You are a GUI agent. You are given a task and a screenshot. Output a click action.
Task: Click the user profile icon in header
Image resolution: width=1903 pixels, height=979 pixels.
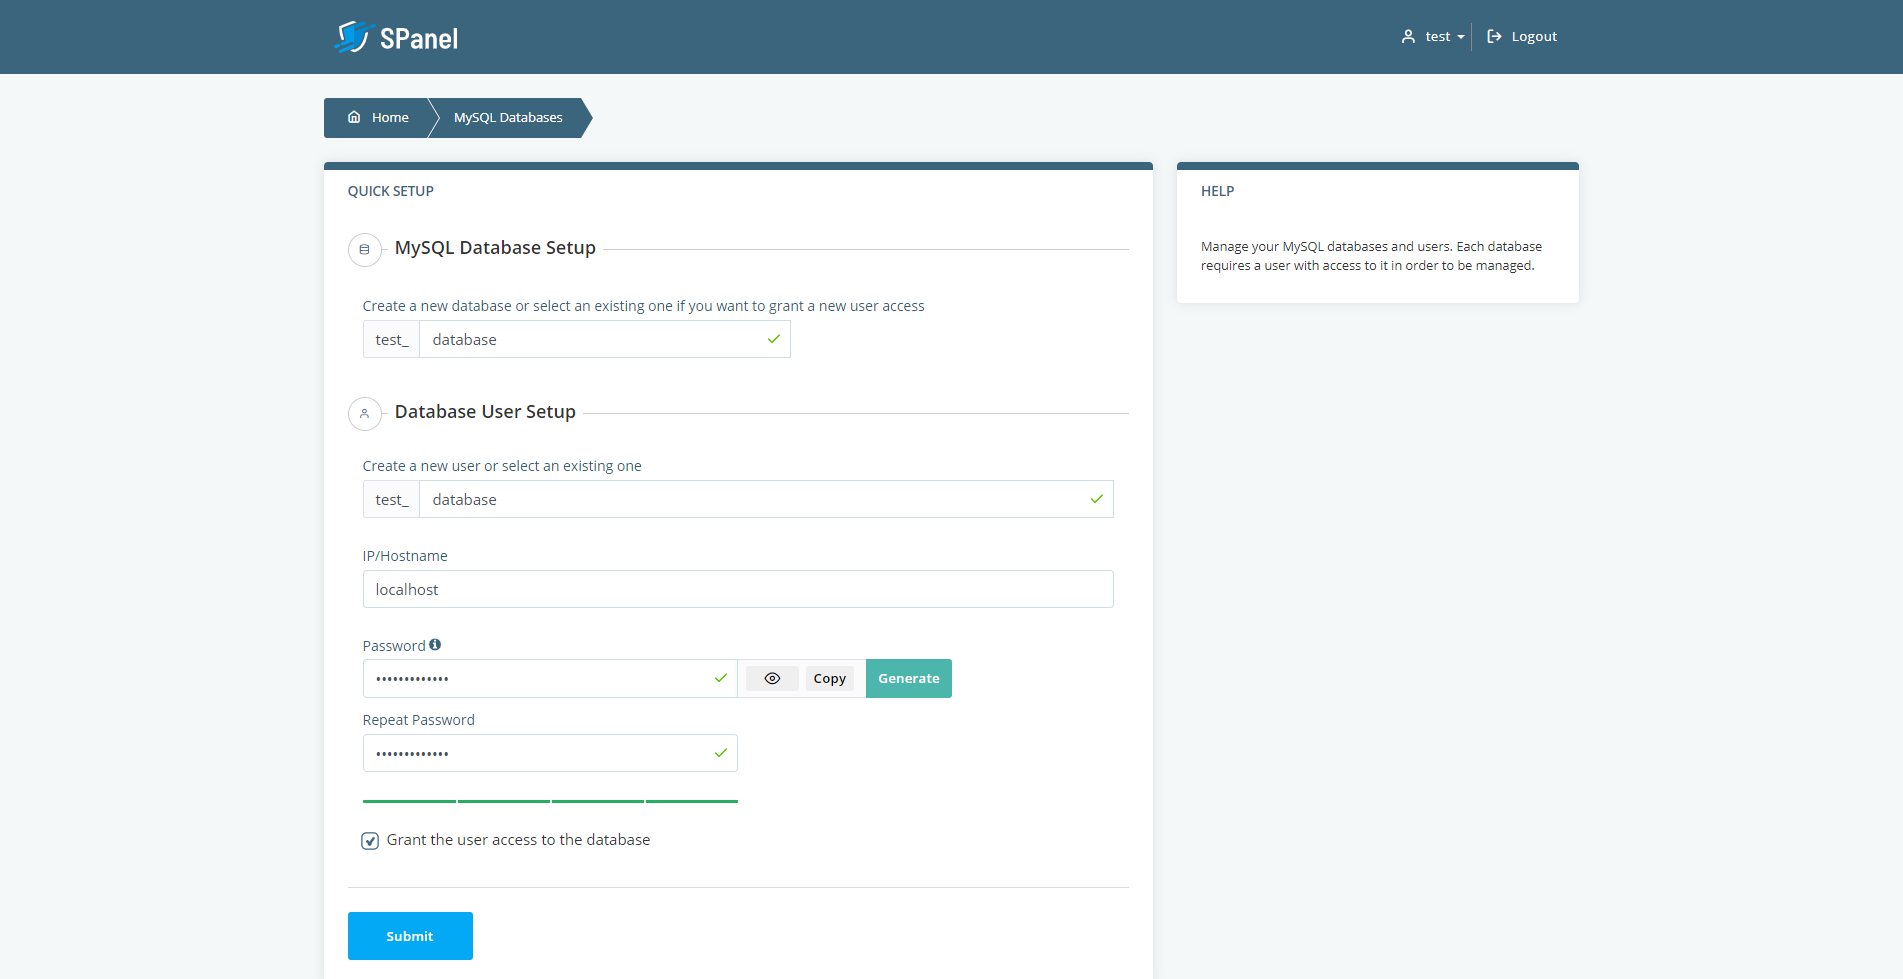coord(1408,37)
